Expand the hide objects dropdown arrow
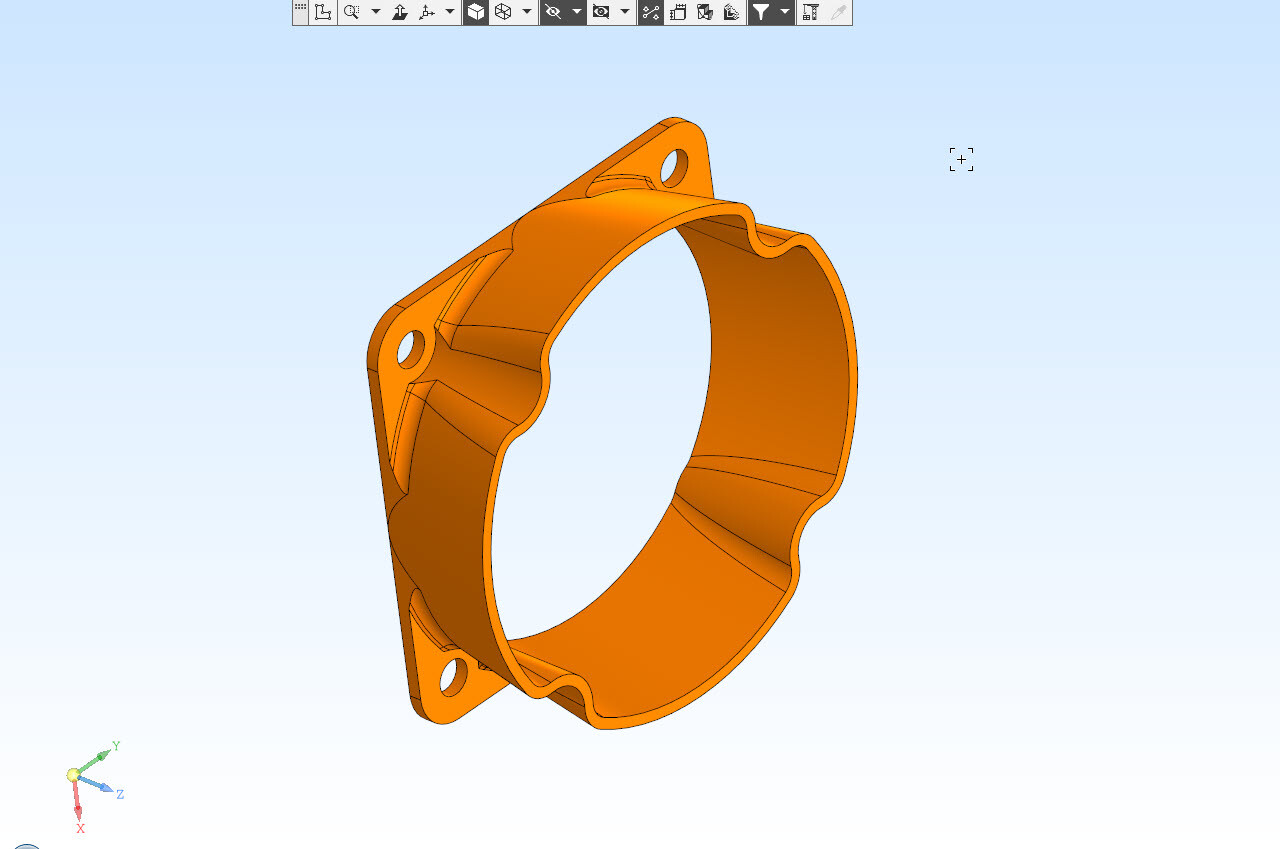 [577, 12]
